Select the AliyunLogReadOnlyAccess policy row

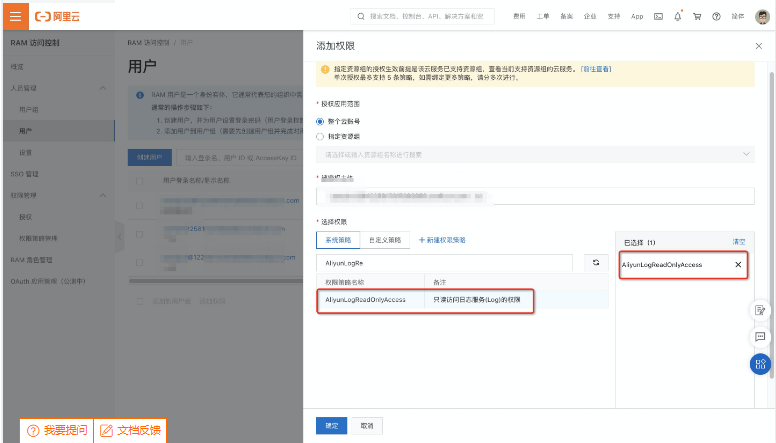point(462,299)
